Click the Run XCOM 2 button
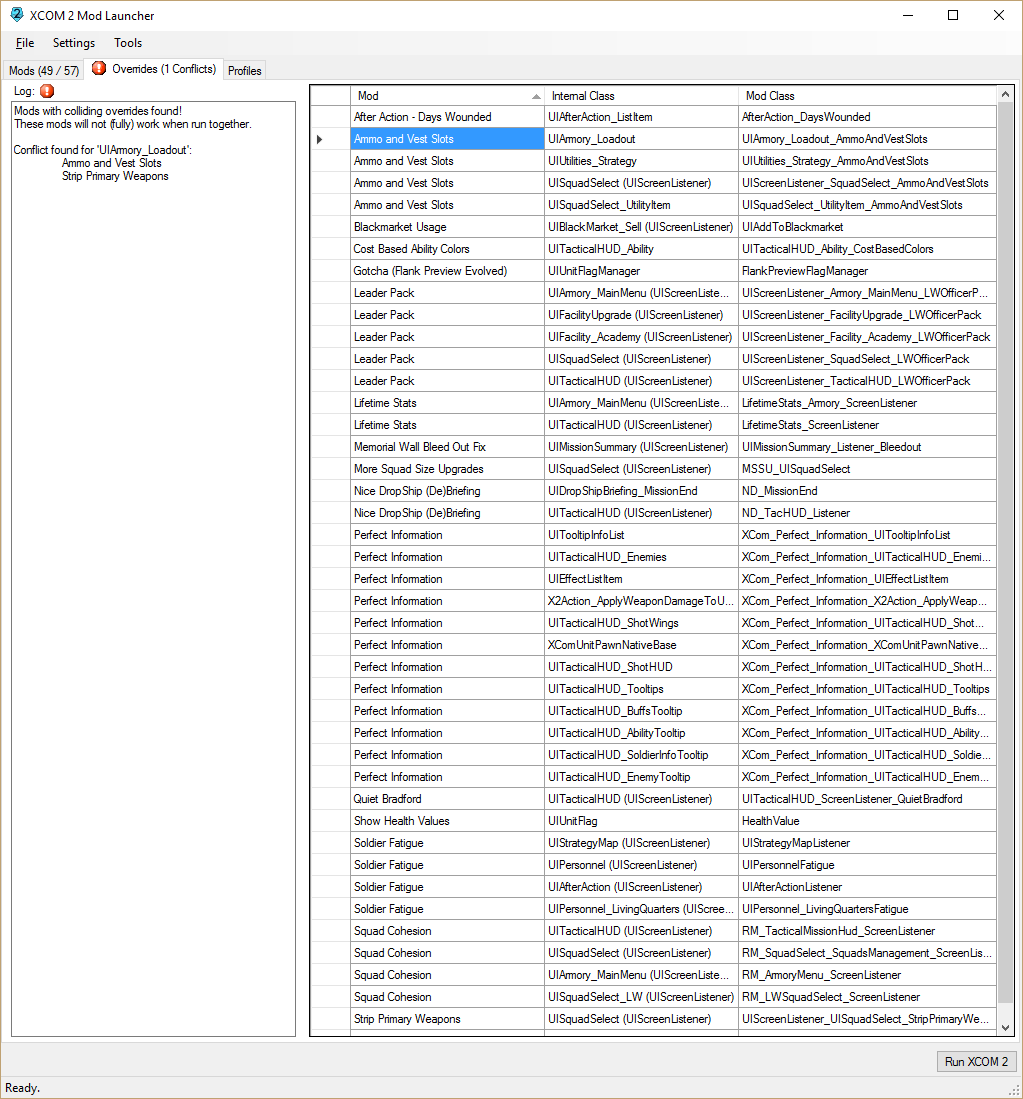The height and width of the screenshot is (1099, 1023). tap(976, 1061)
